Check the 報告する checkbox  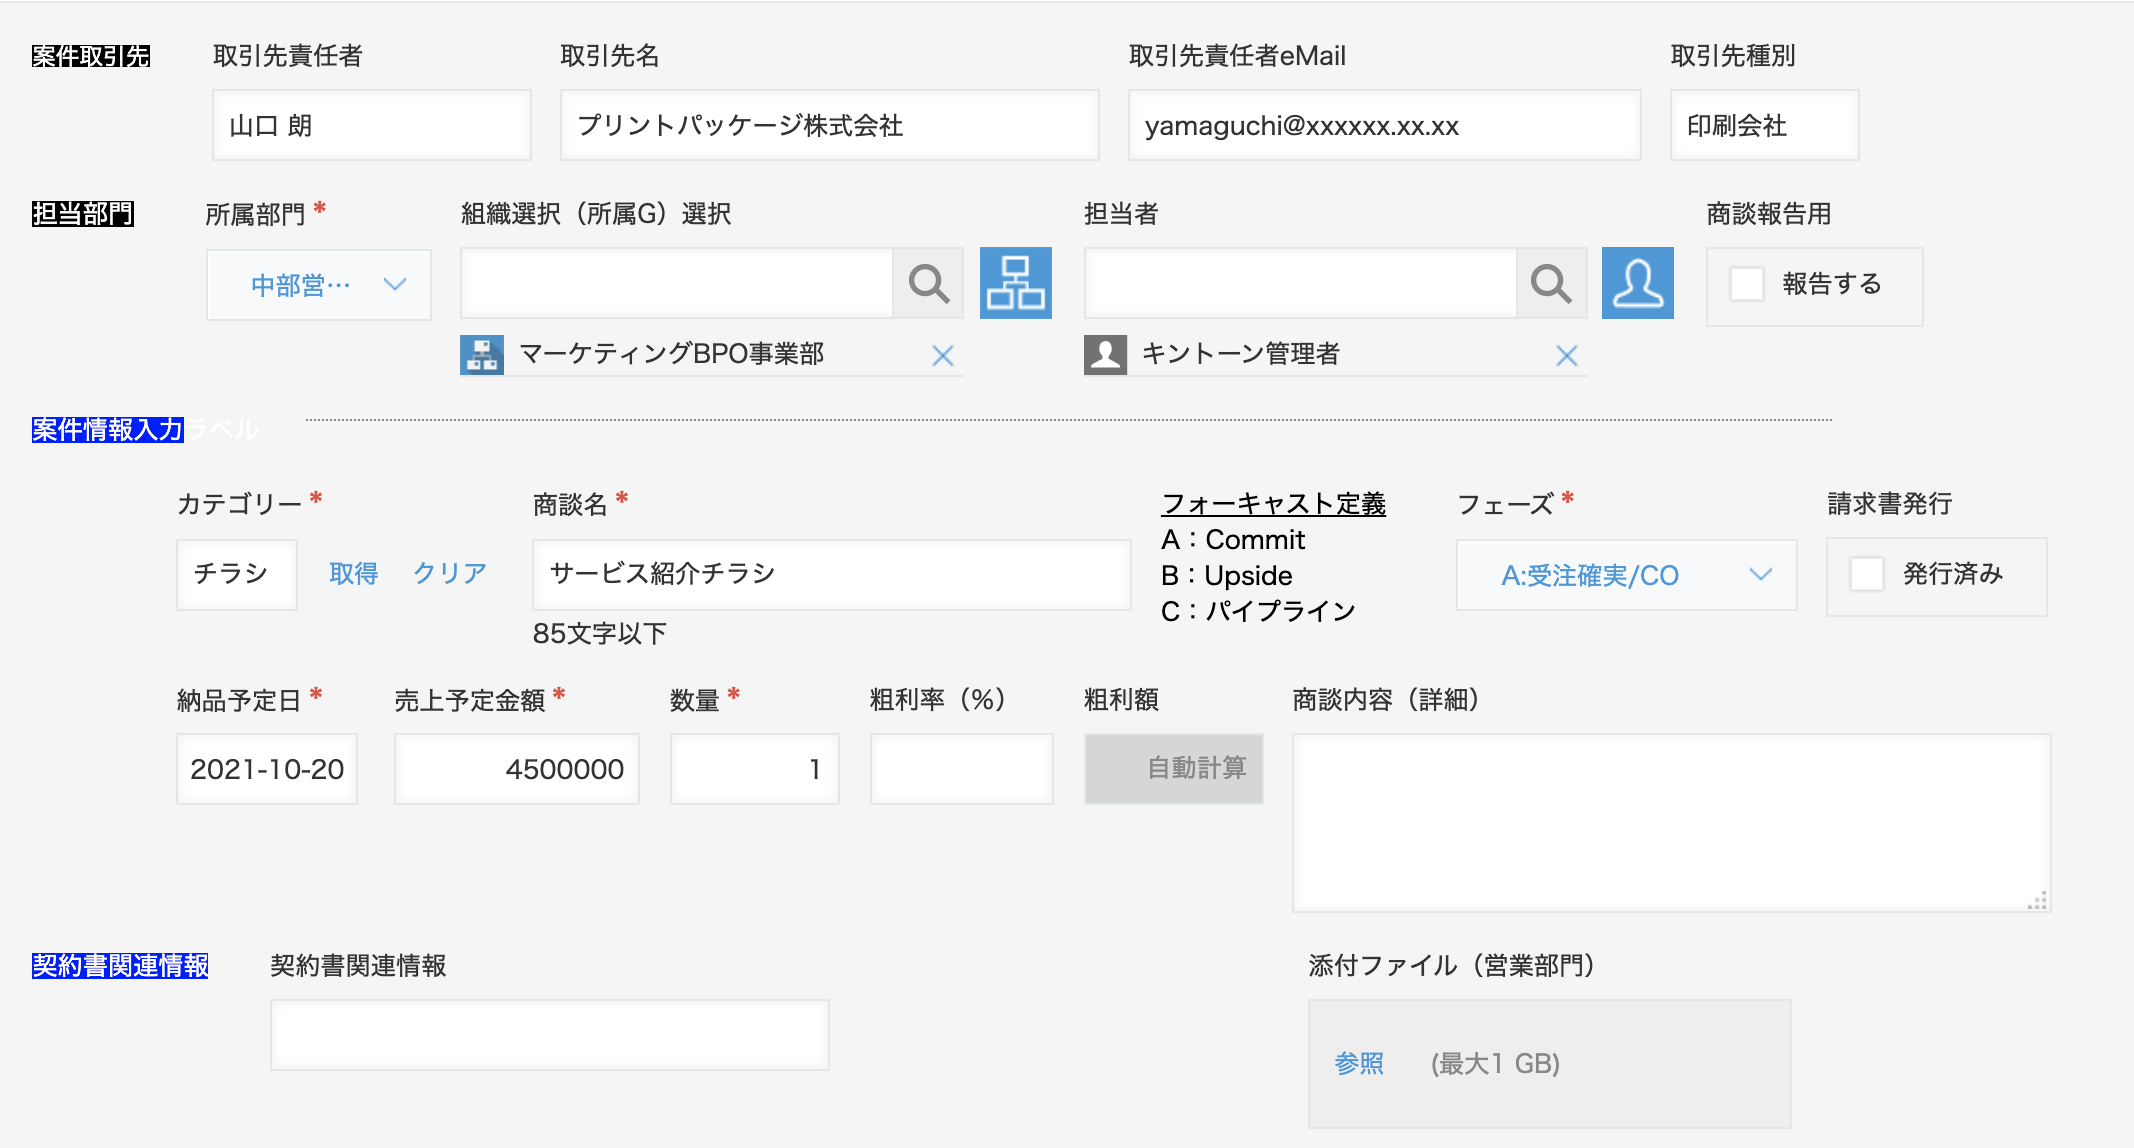pyautogui.click(x=1747, y=284)
